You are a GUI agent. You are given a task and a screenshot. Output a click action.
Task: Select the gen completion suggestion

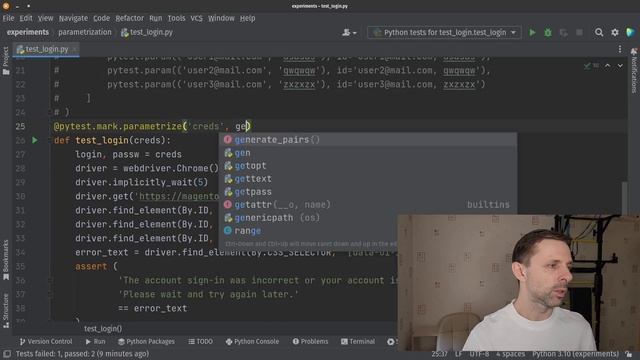click(x=368, y=153)
